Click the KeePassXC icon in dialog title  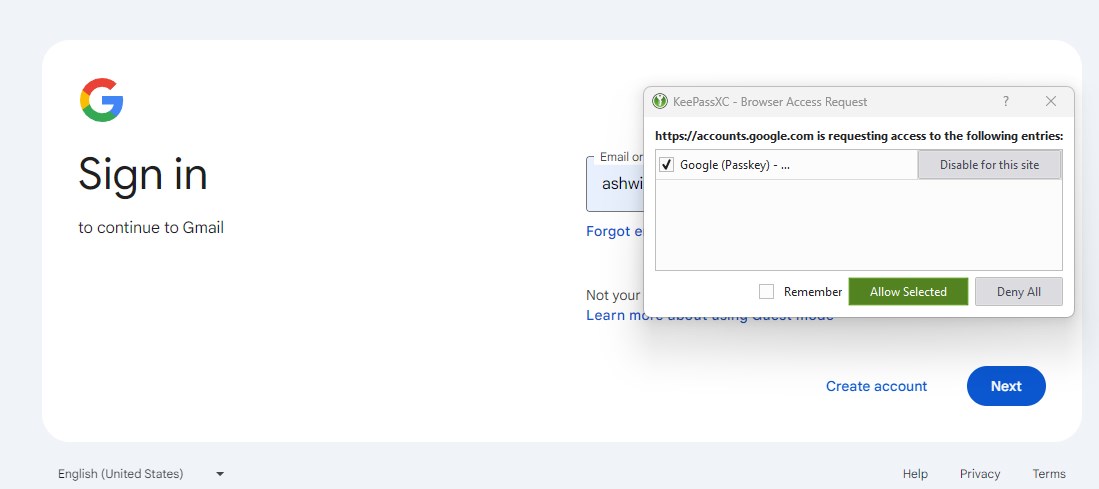[x=660, y=101]
